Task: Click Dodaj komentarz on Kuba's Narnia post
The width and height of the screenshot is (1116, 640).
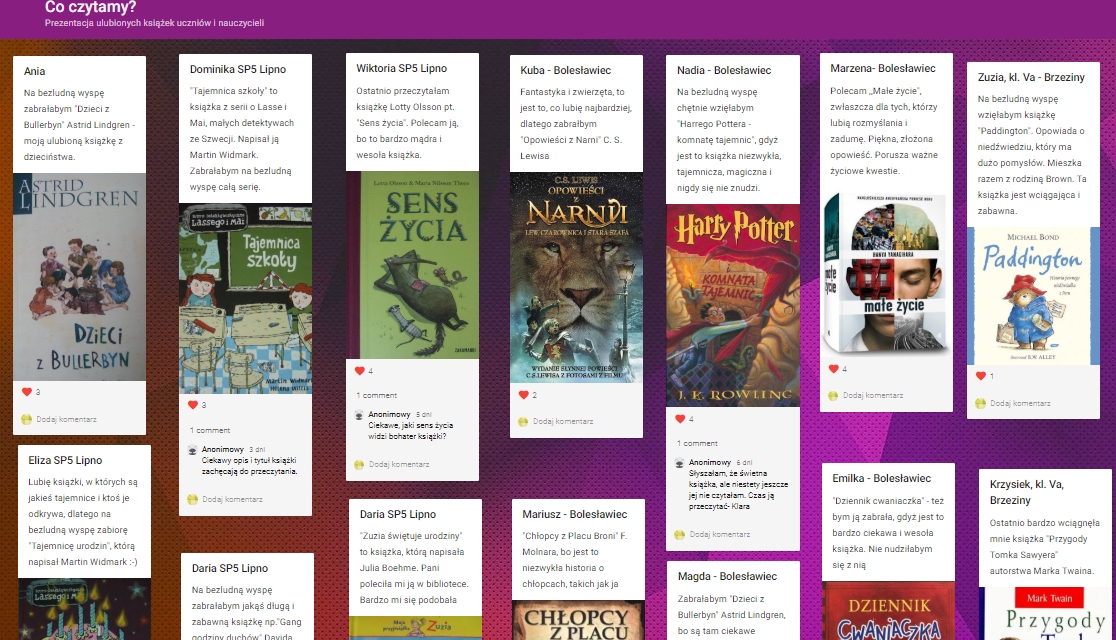Action: tap(563, 421)
